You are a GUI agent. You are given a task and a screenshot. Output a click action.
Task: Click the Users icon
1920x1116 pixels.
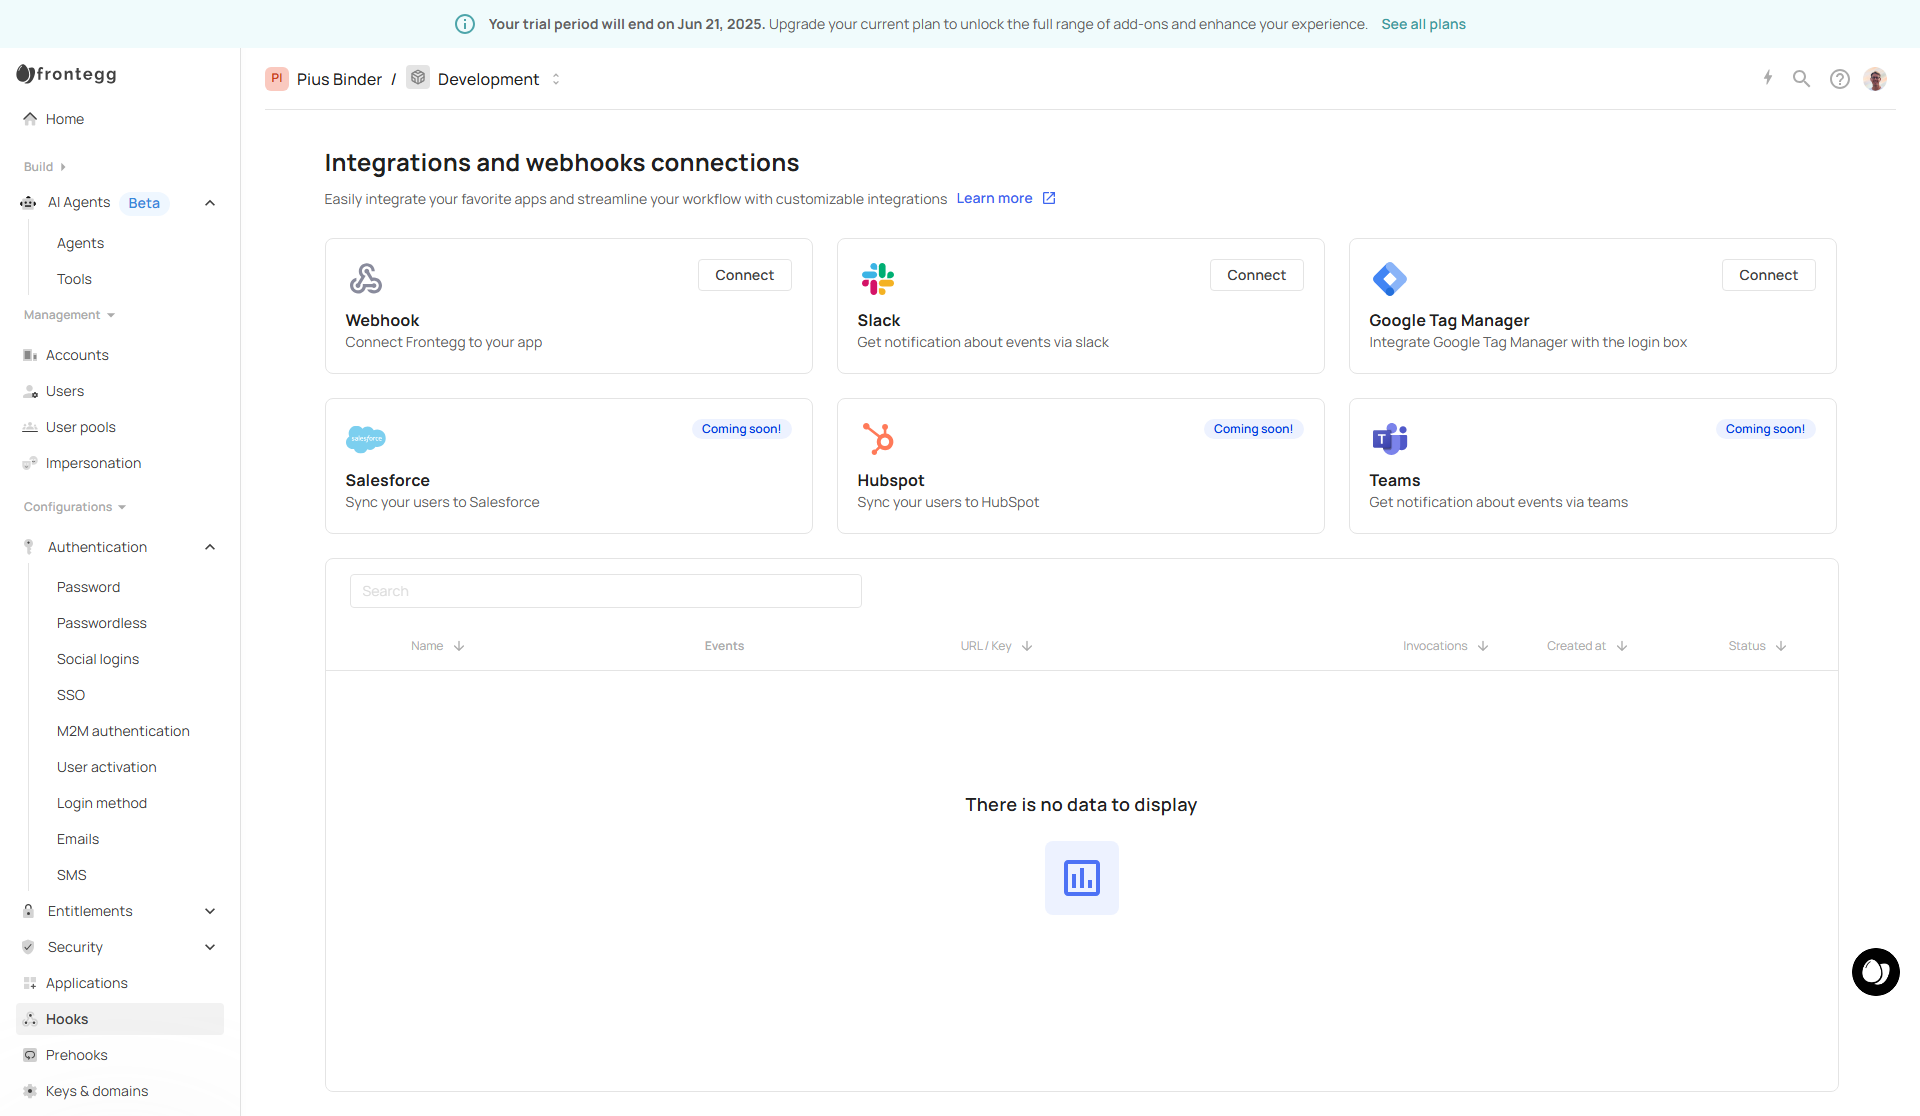(x=30, y=391)
